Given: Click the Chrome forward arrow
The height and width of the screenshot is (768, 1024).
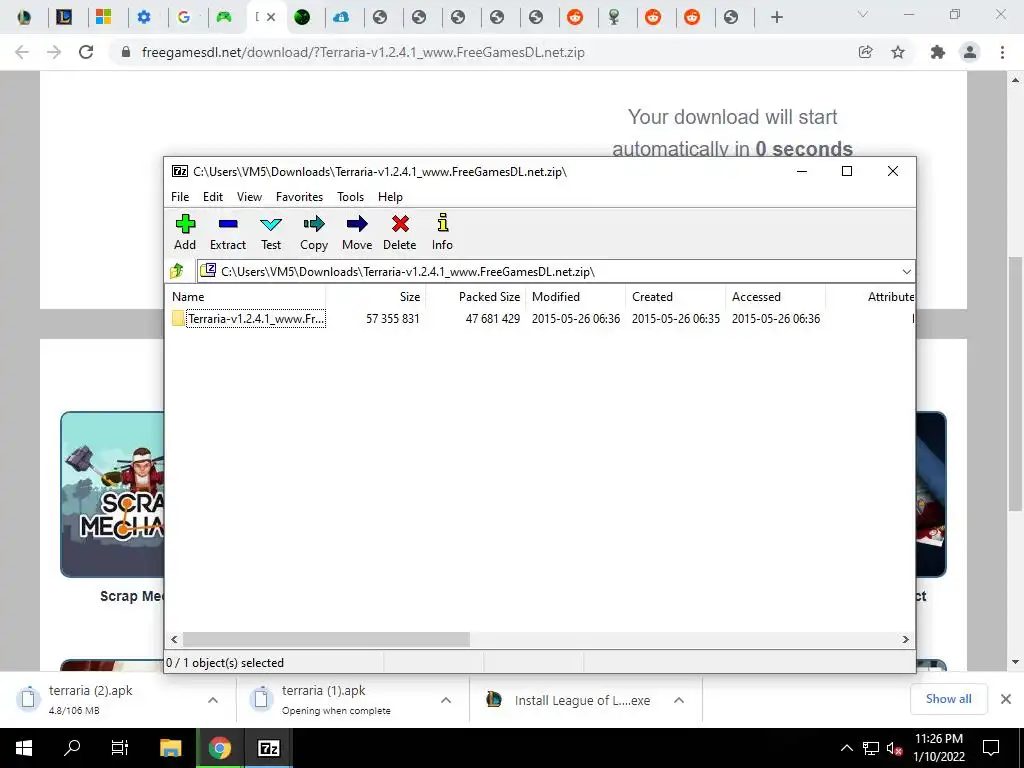Looking at the screenshot, I should 54,52.
